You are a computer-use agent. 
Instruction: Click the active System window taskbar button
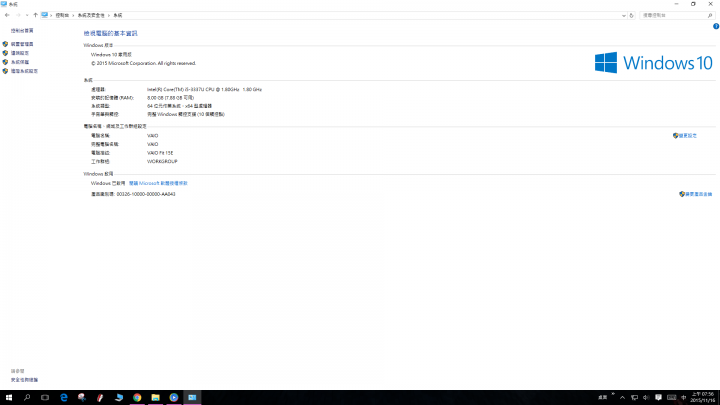pos(192,397)
